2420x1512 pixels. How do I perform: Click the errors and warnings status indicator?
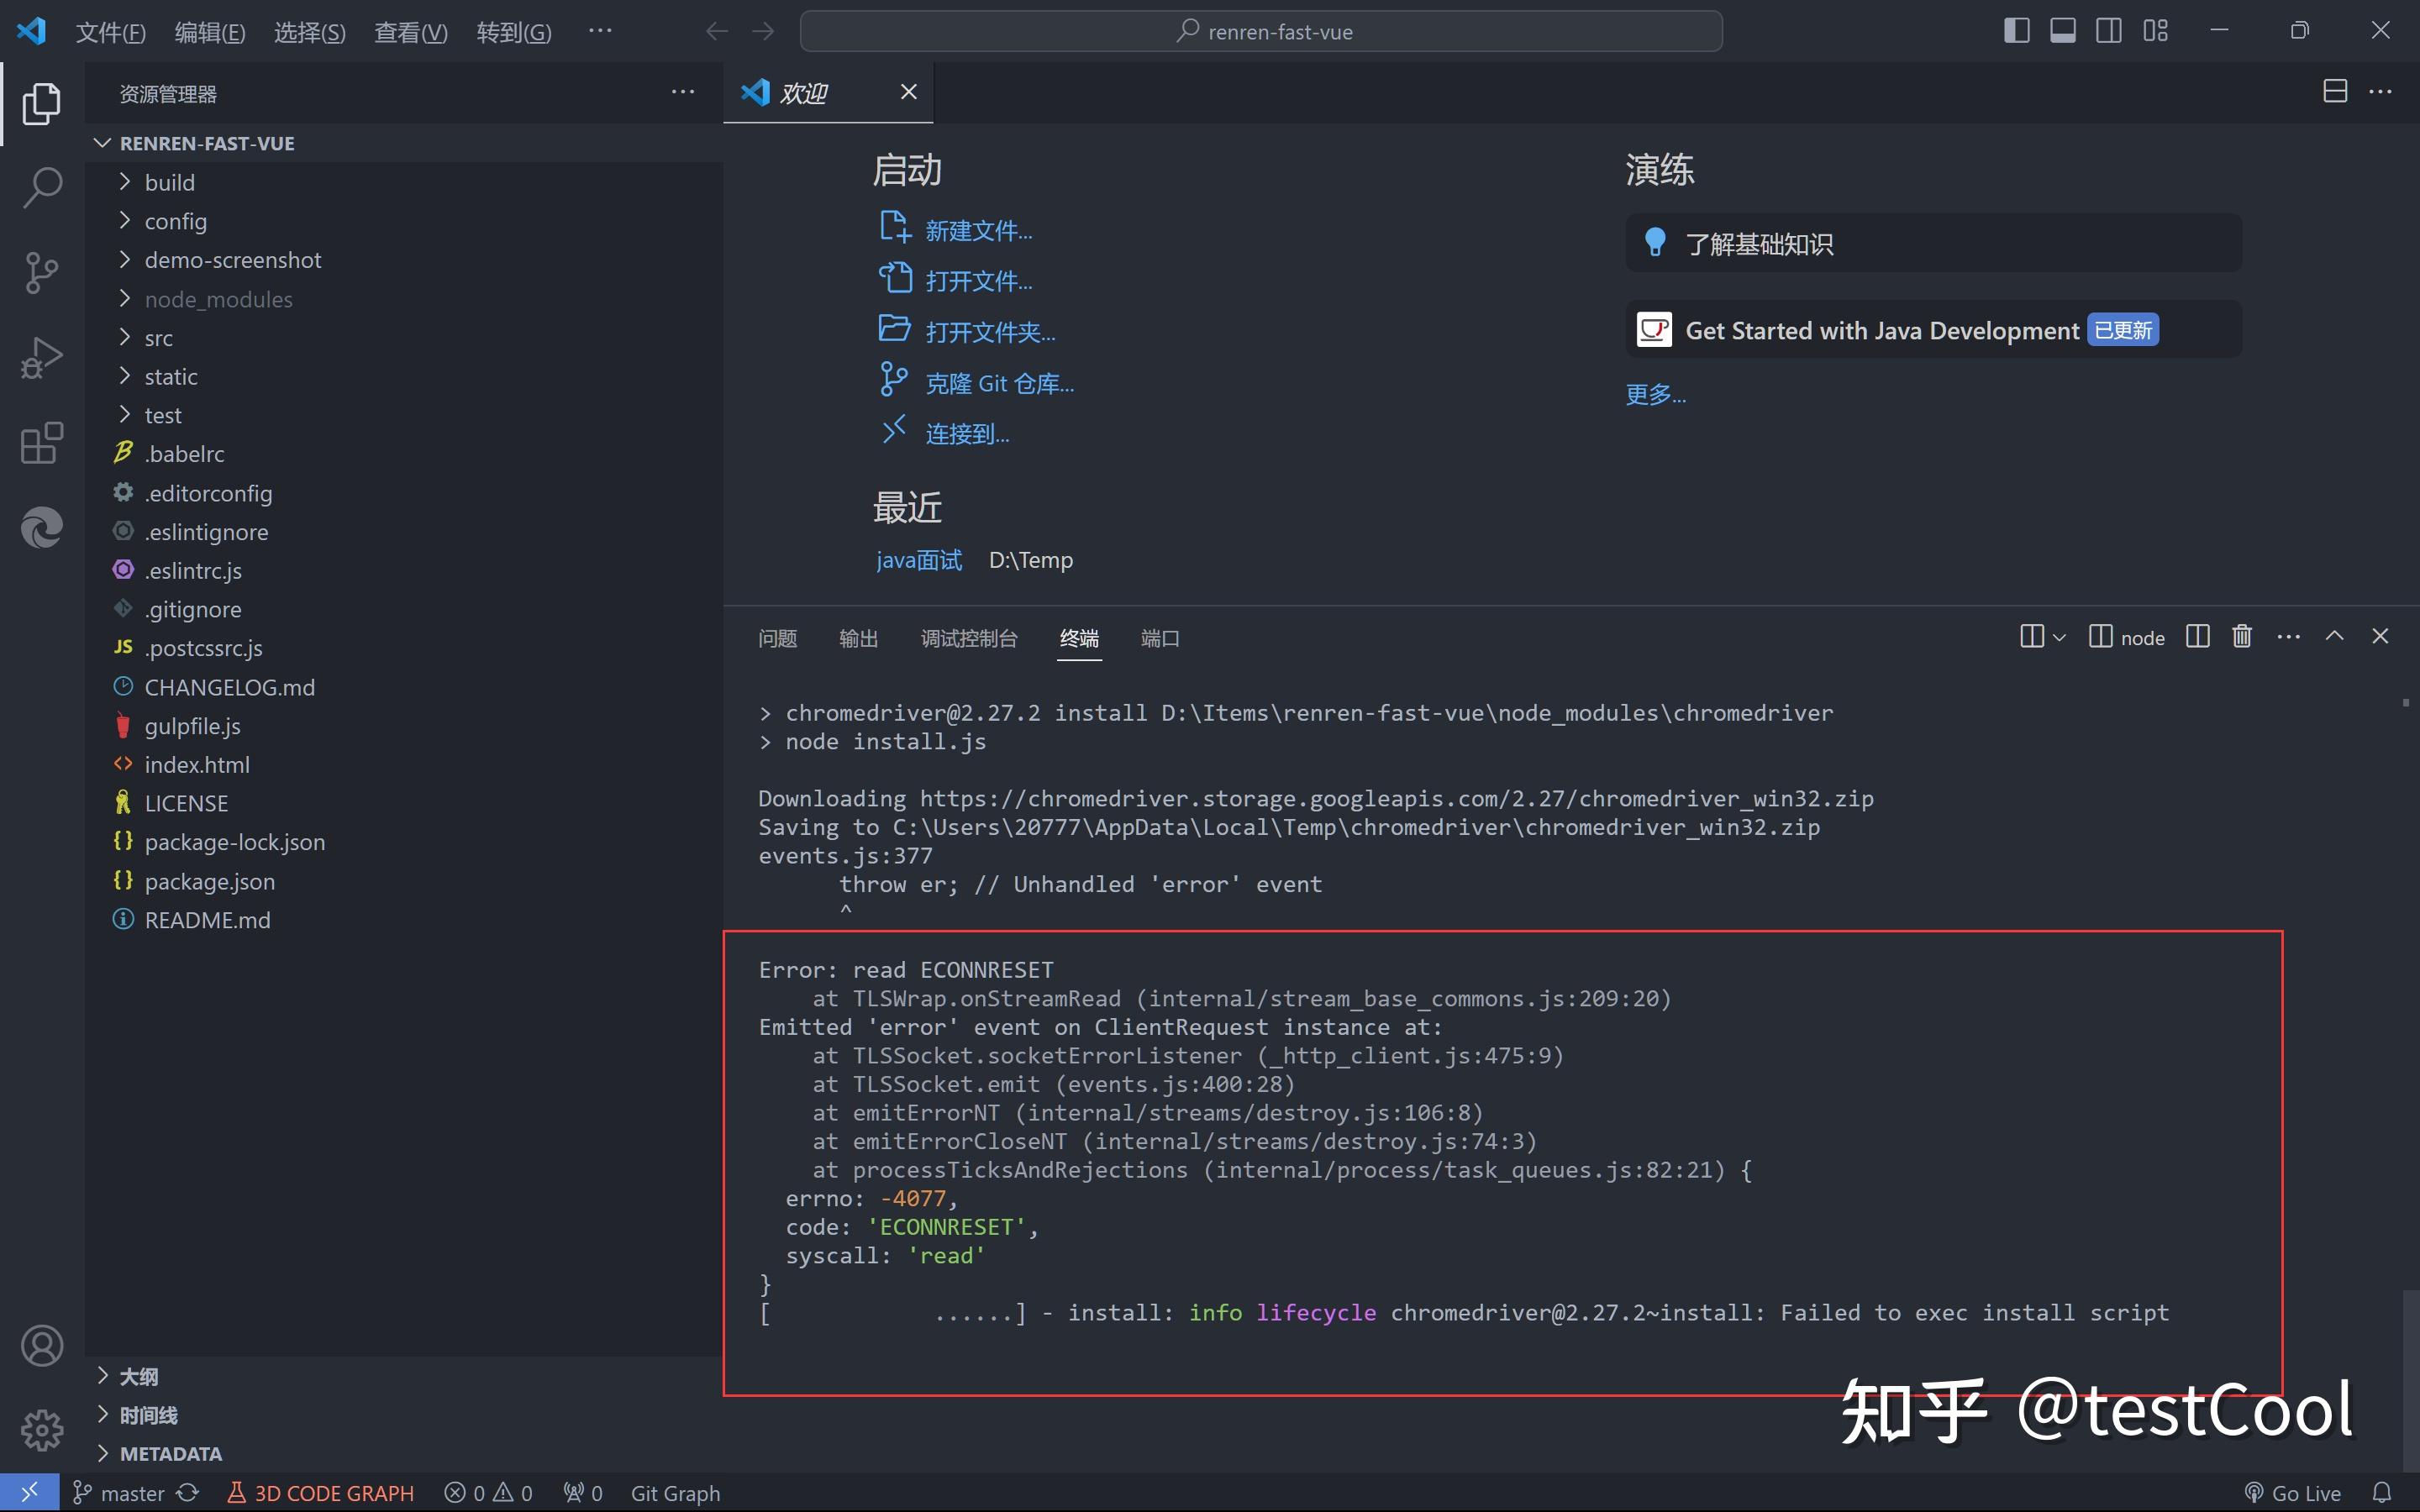(487, 1492)
